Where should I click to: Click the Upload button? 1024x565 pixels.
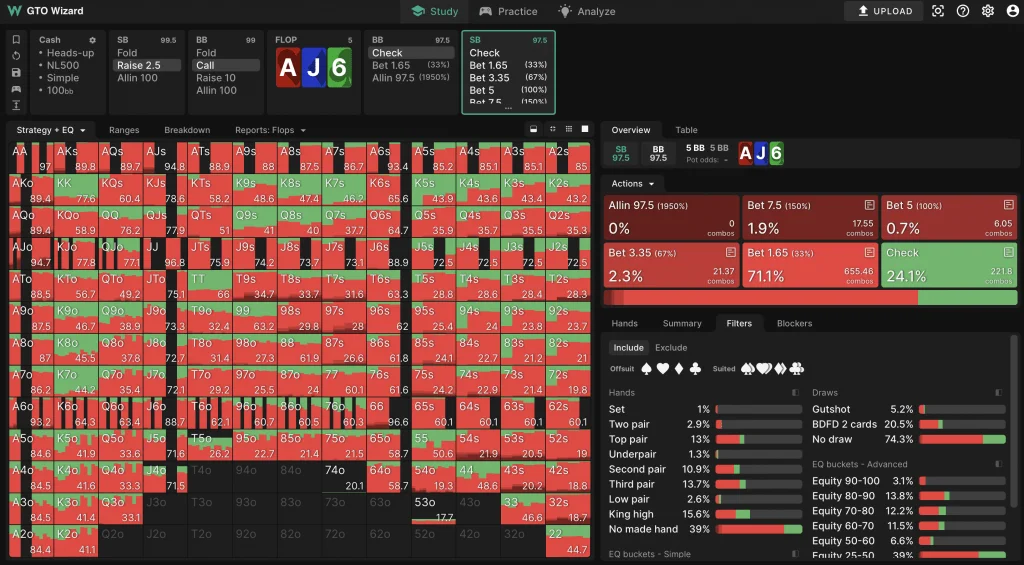[x=885, y=11]
